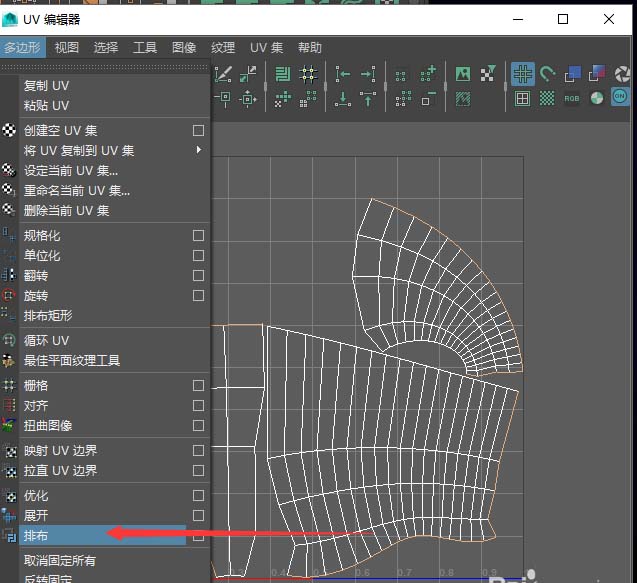Open the 视图 menu

[66, 48]
